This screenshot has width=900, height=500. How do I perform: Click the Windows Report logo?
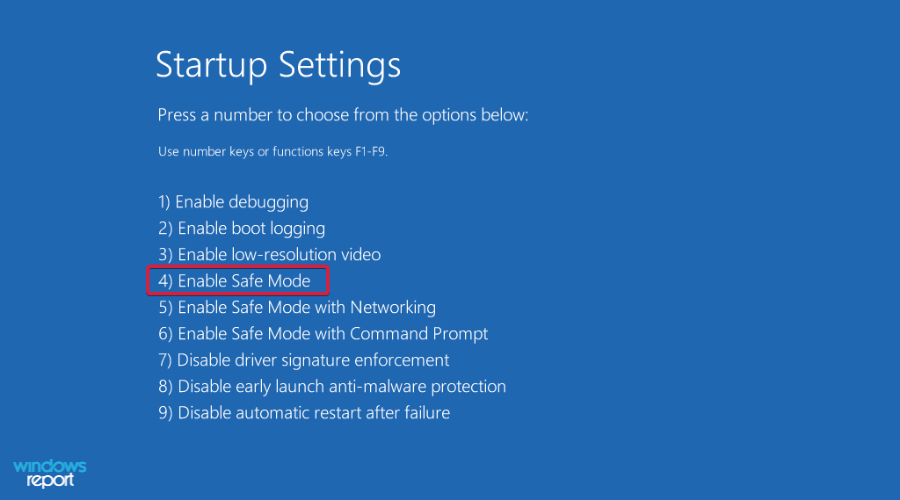50,473
